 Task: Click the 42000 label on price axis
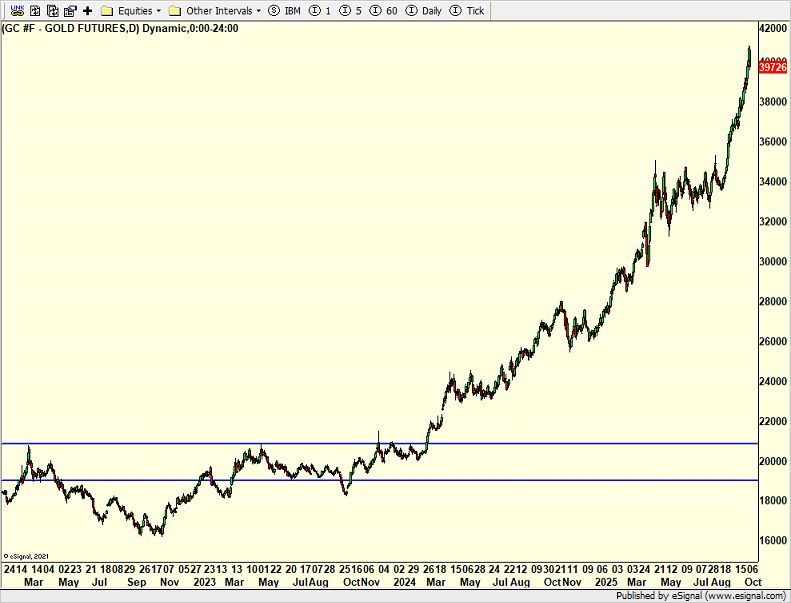point(772,28)
